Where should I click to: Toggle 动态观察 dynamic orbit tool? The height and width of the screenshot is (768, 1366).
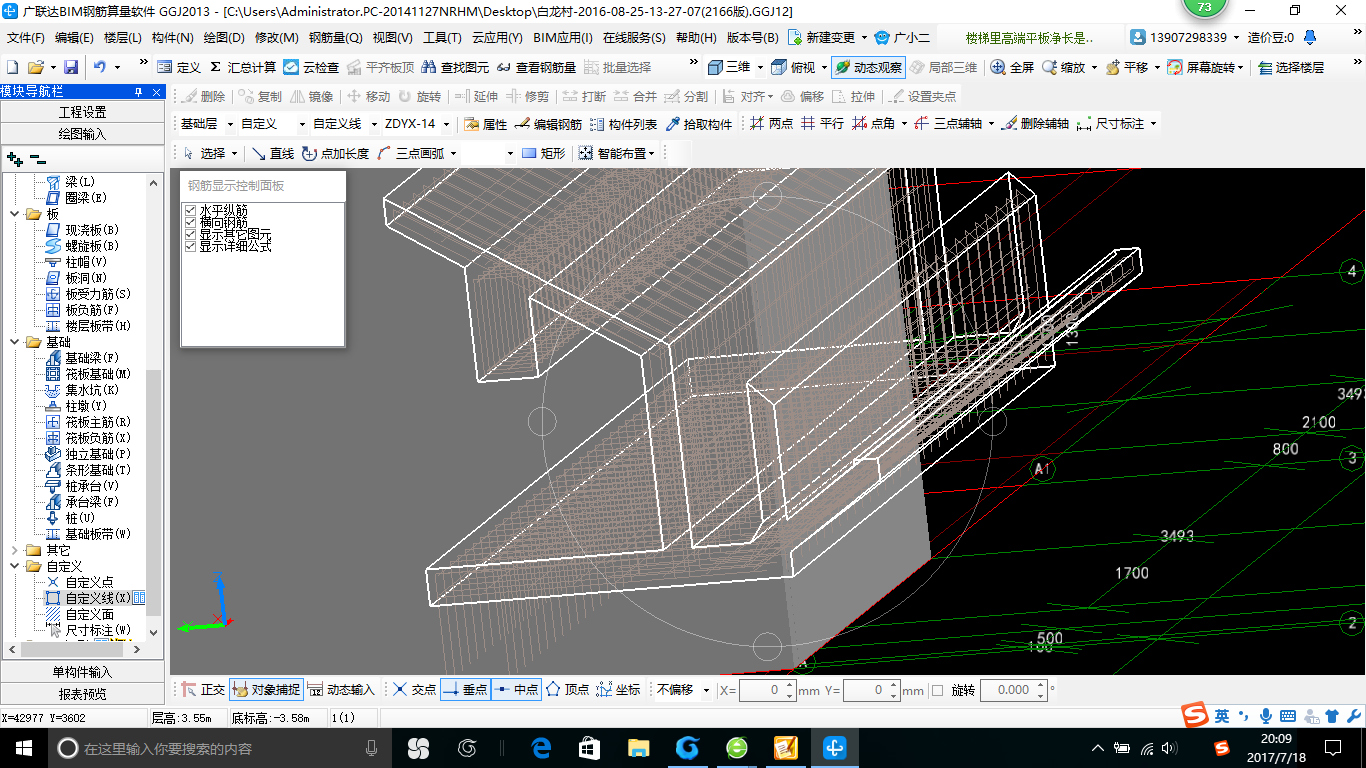(868, 67)
